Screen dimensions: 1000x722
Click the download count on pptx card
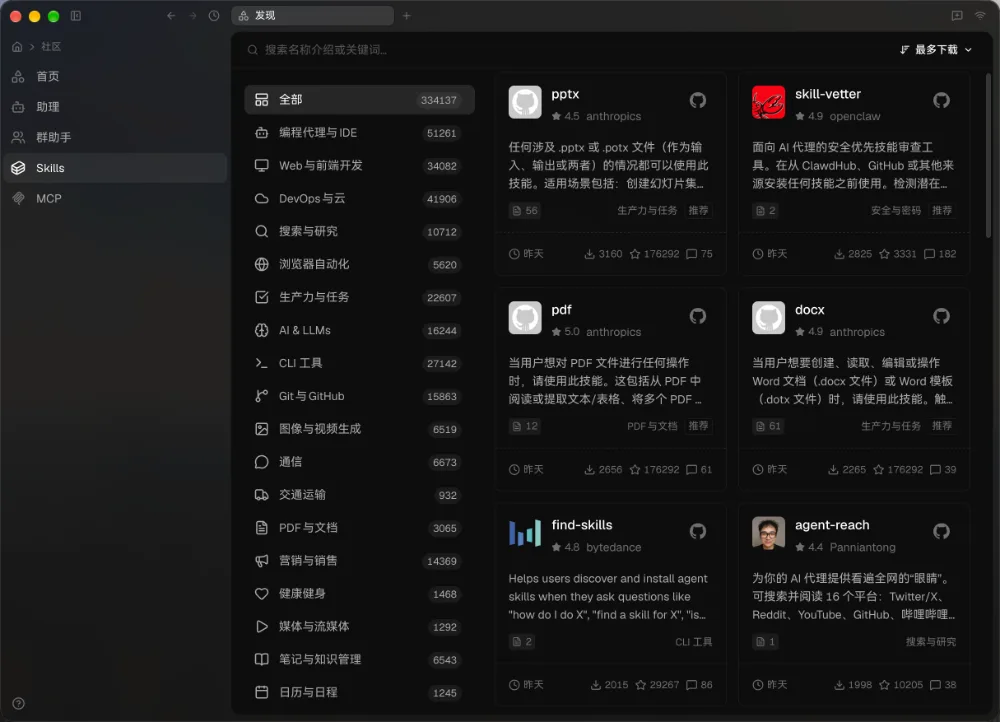pos(603,254)
